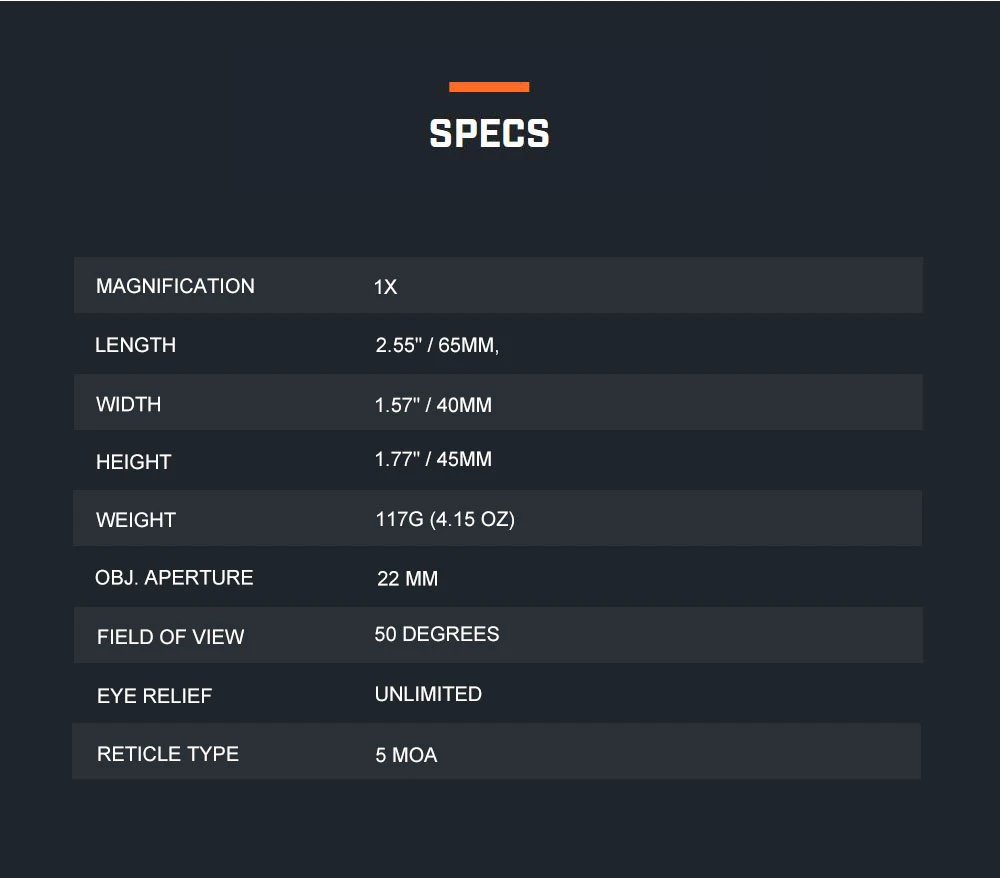Viewport: 1000px width, 878px height.
Task: Click the 1.57" / 40MM width value
Action: (433, 405)
